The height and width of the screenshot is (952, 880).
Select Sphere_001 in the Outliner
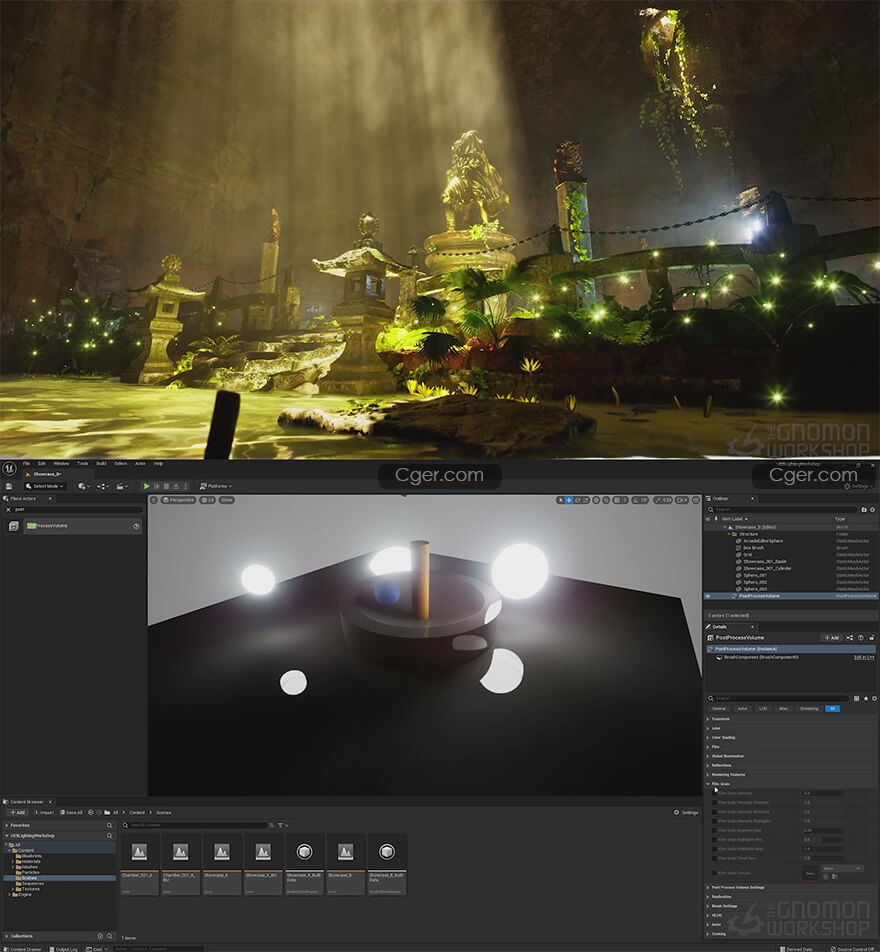(756, 575)
